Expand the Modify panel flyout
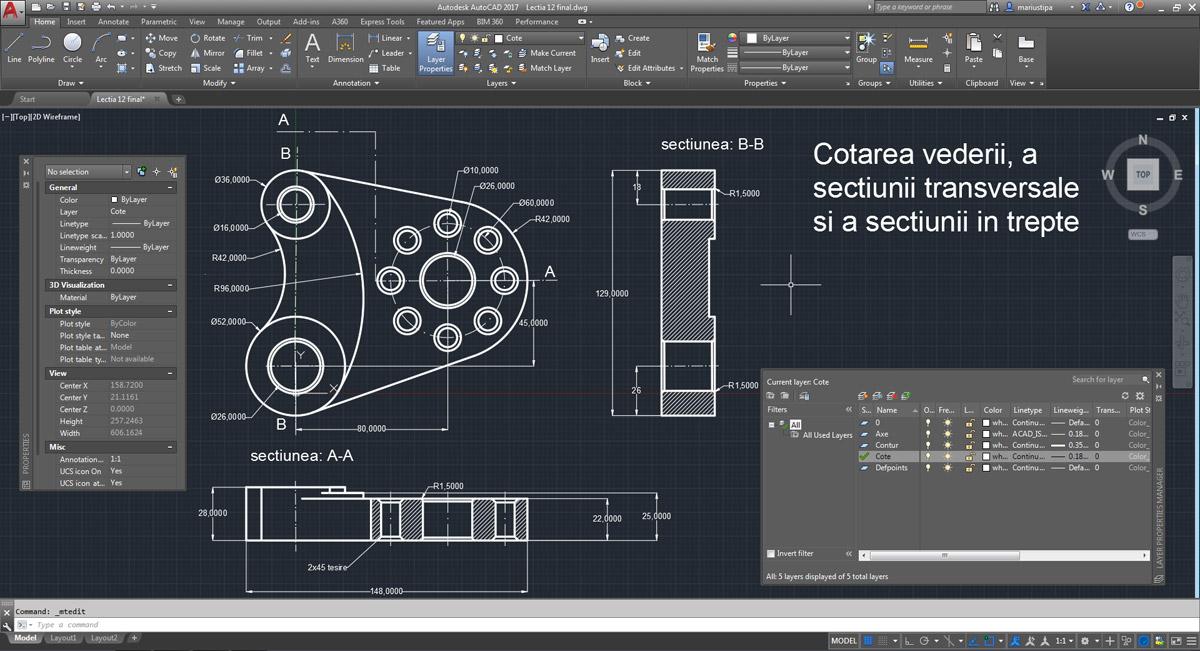 coord(217,83)
